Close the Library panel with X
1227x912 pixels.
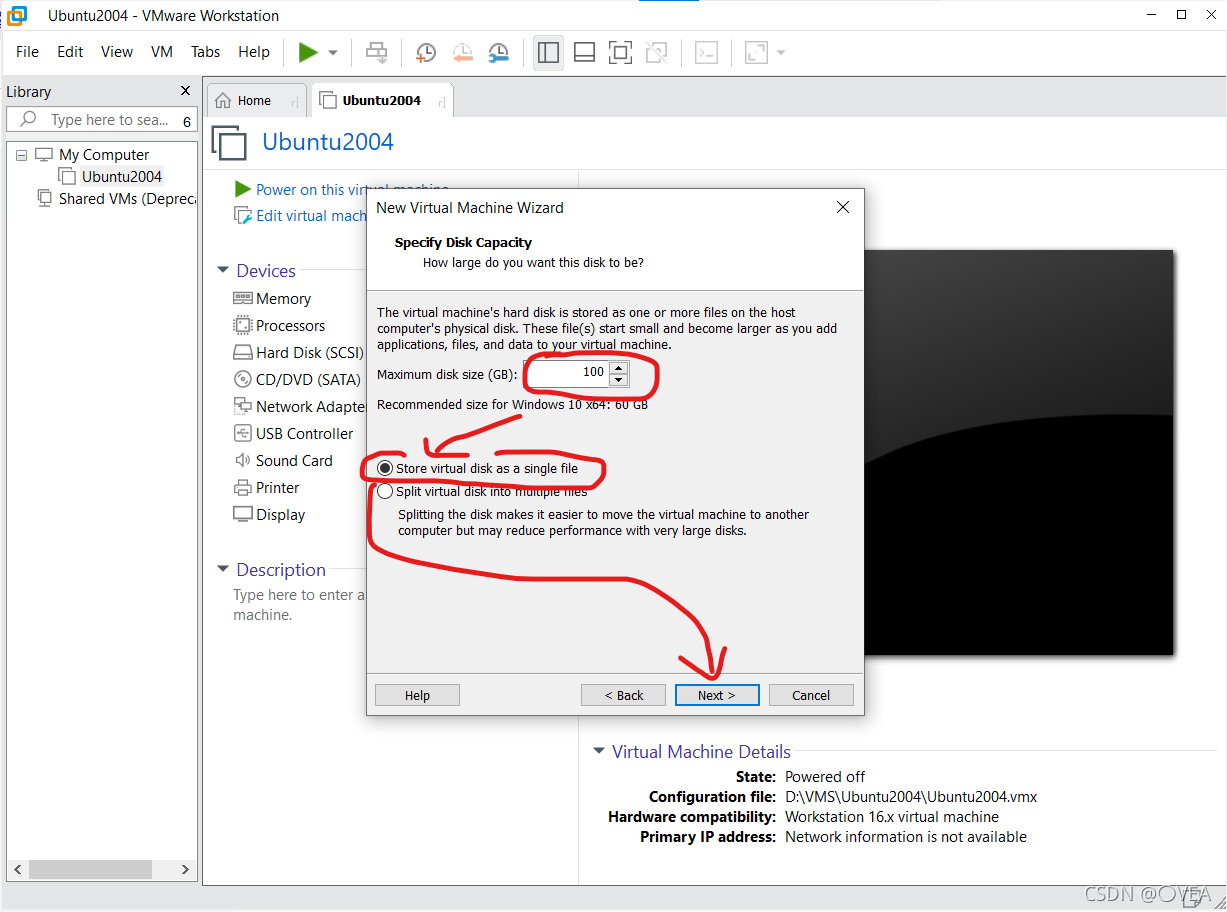click(x=185, y=91)
